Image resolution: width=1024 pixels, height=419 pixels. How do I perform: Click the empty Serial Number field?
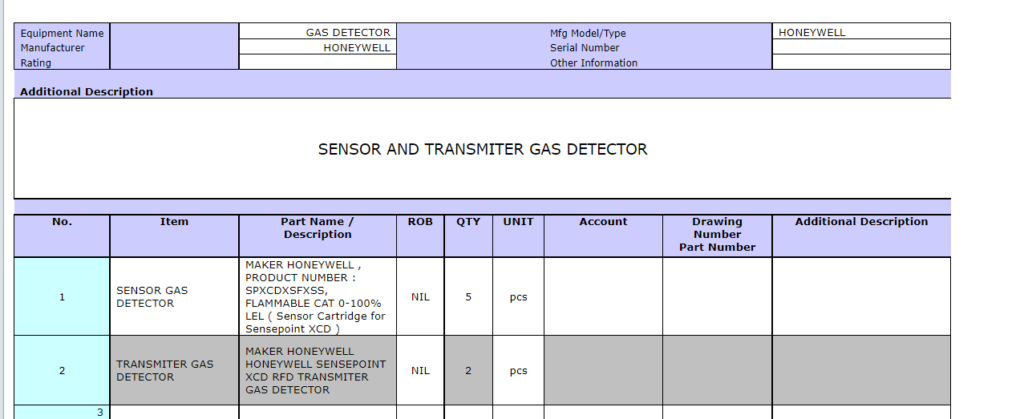pyautogui.click(x=860, y=47)
